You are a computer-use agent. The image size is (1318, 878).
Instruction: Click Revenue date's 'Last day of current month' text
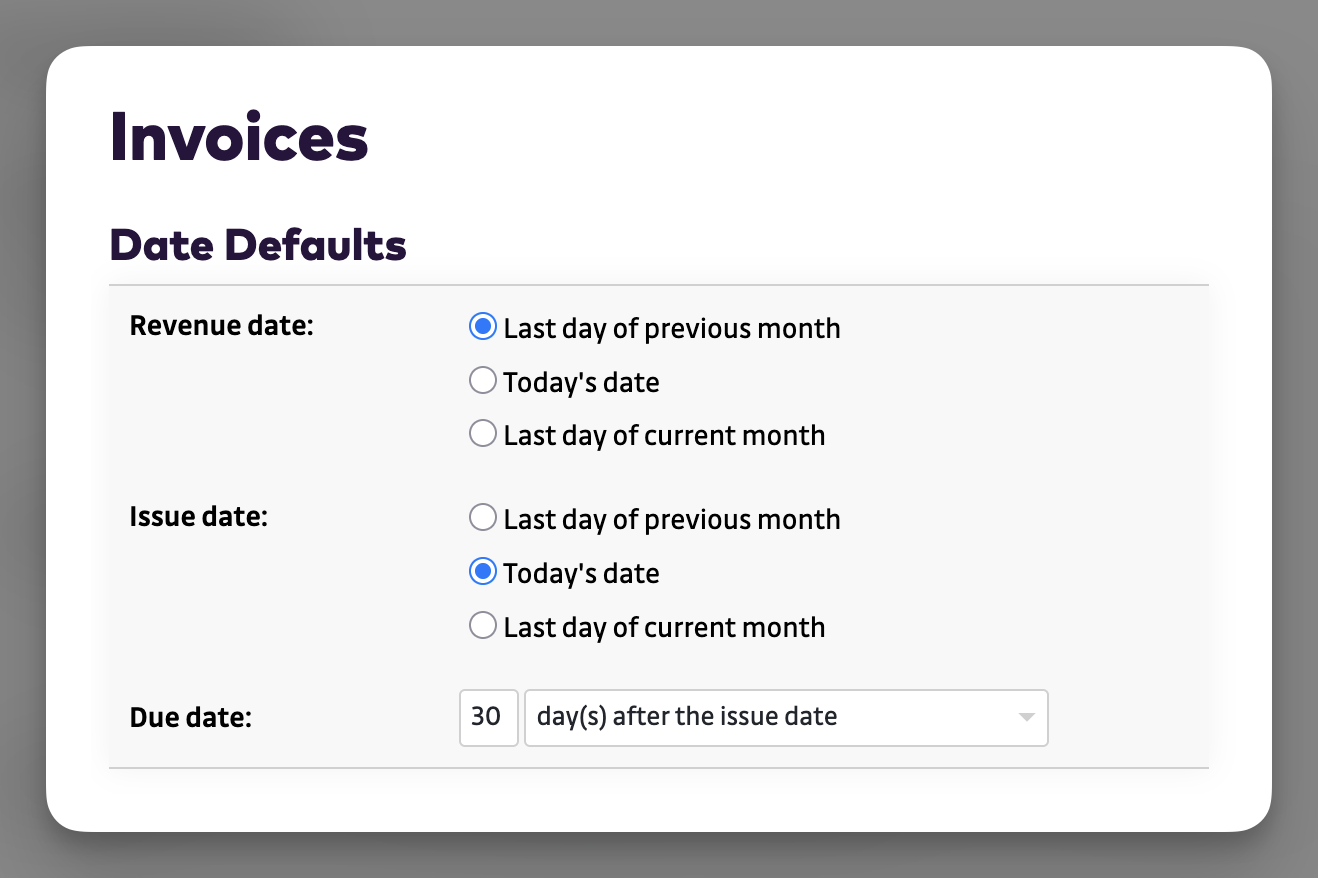pyautogui.click(x=664, y=435)
